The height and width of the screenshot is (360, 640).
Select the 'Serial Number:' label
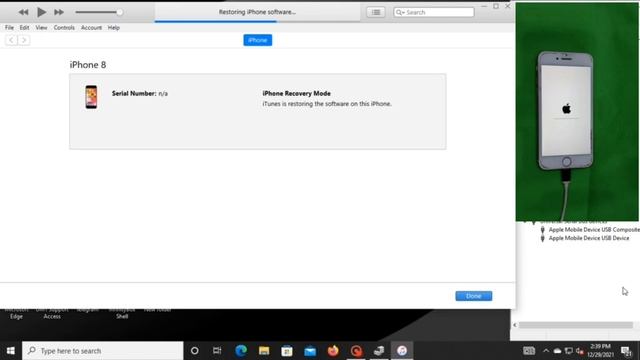134,93
